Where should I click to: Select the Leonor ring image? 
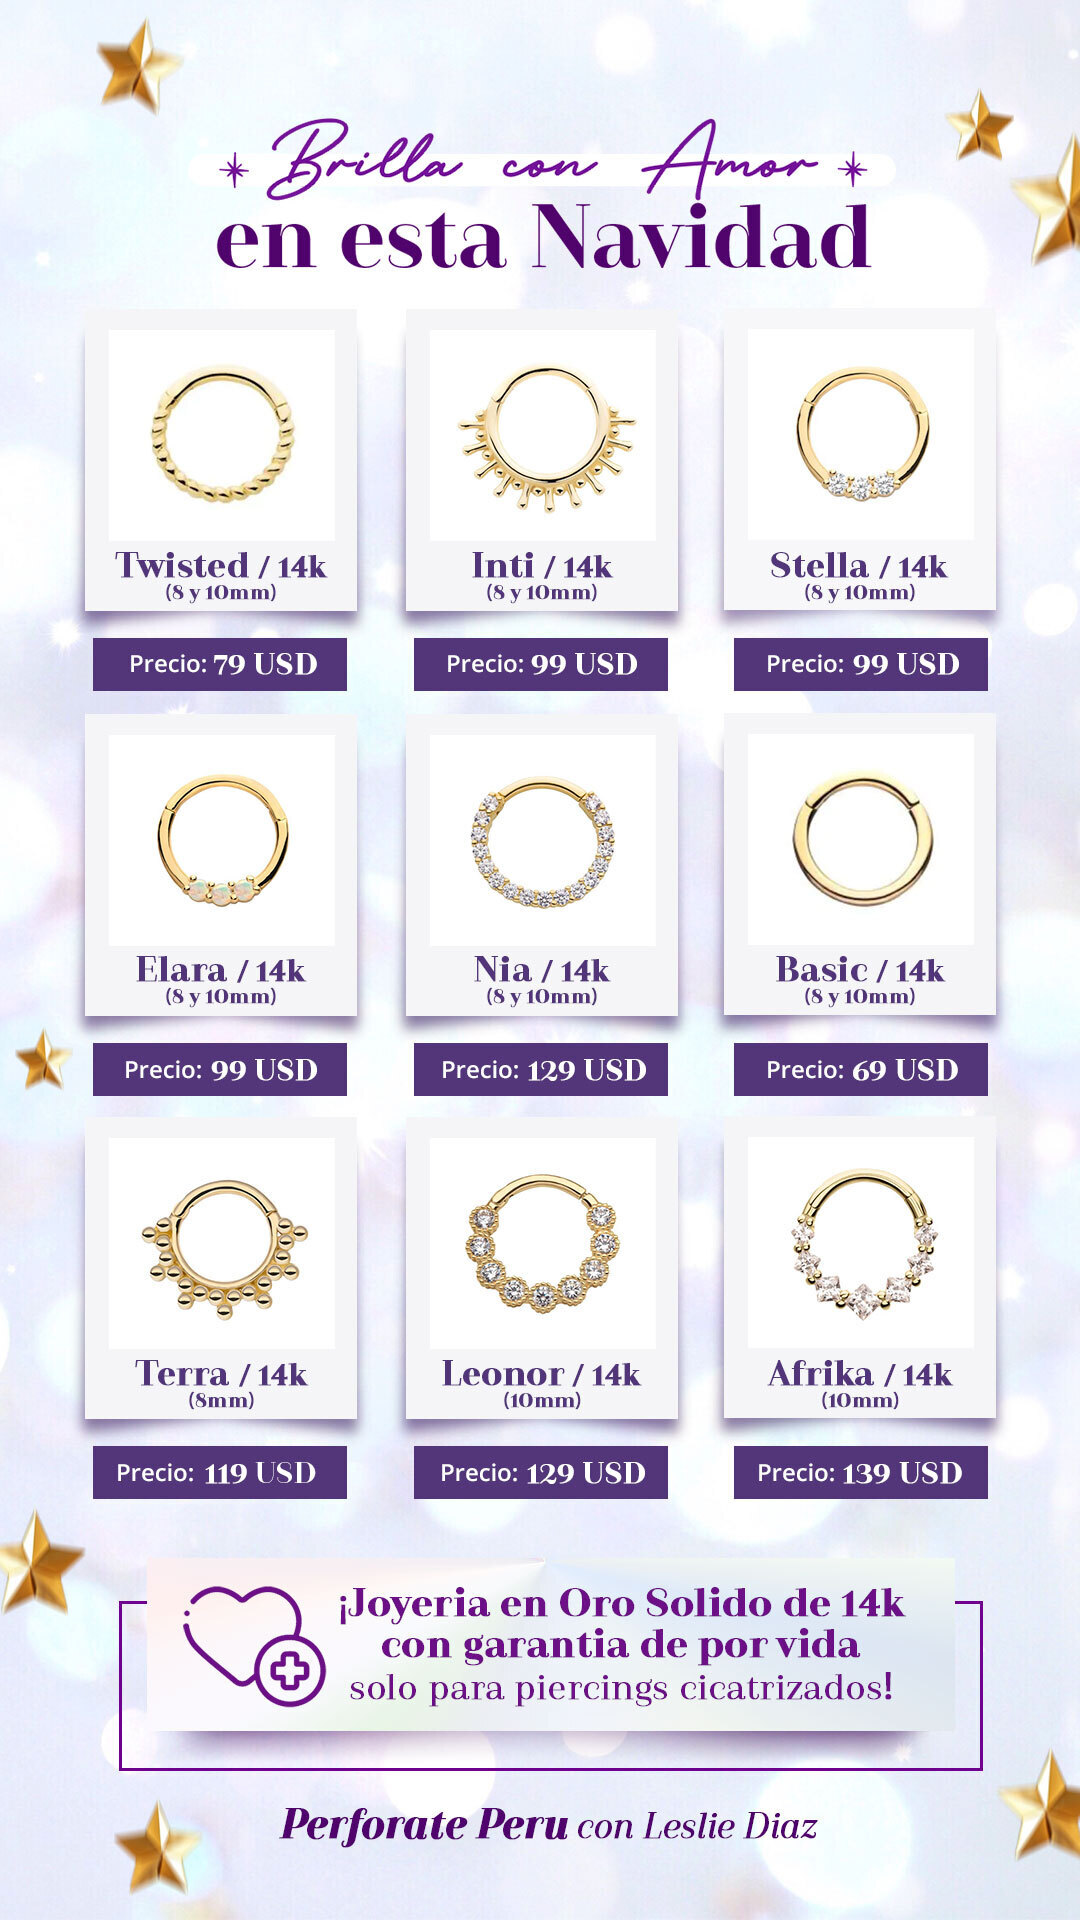(x=543, y=1243)
